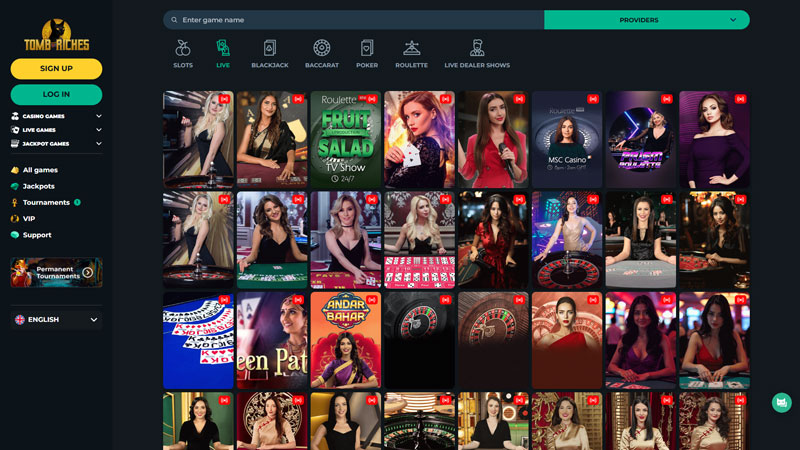
Task: Expand the Providers dropdown
Action: 646,20
